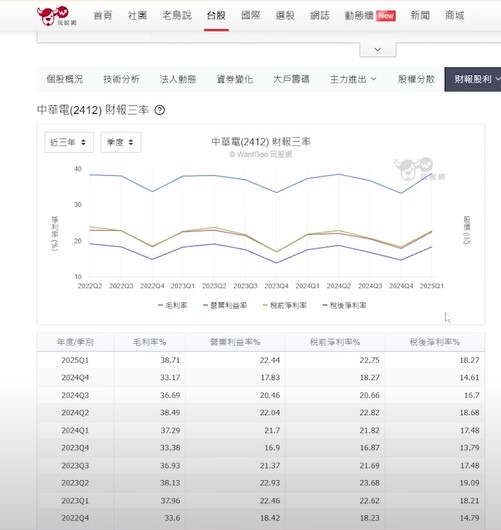Image resolution: width=501 pixels, height=530 pixels.
Task: Open 新聞 in top navigation
Action: pos(420,16)
